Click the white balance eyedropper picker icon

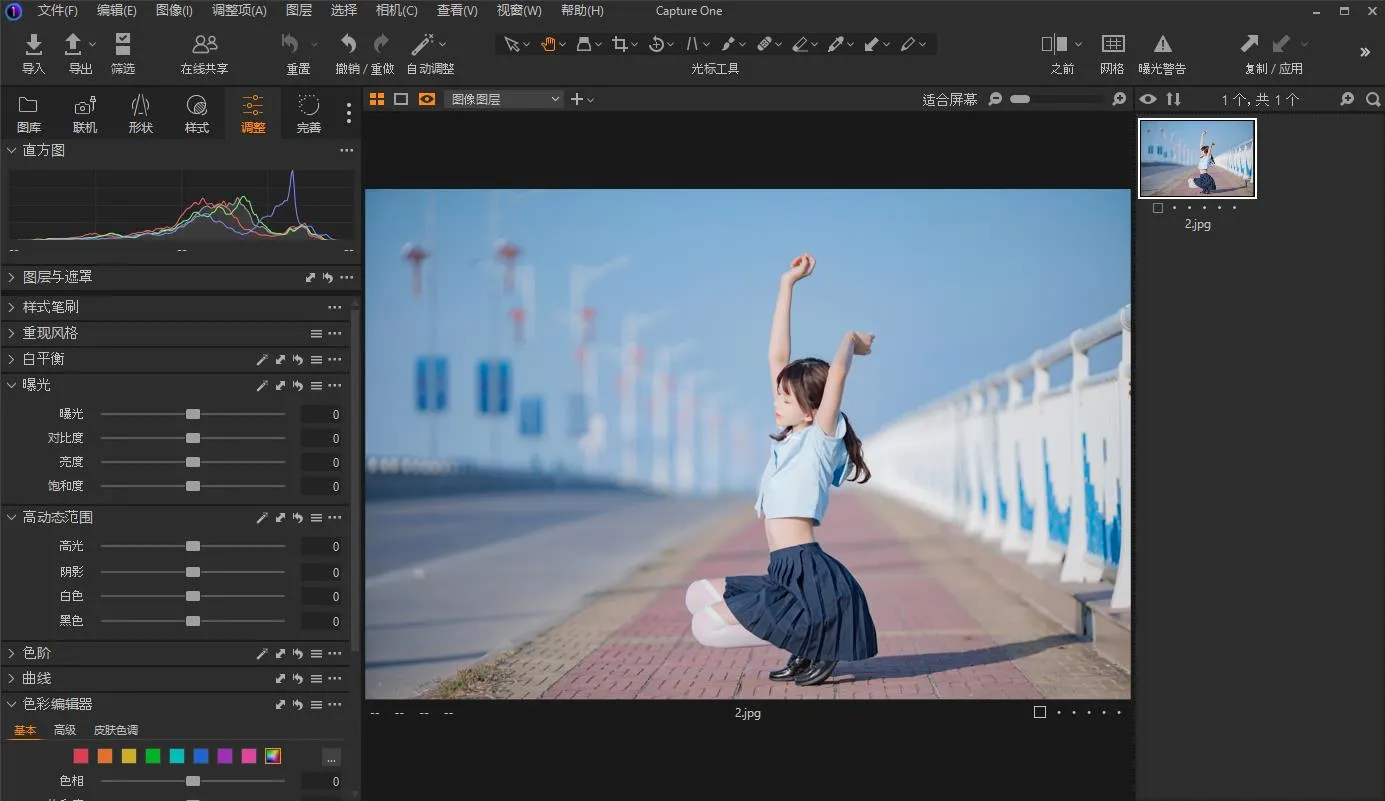point(262,360)
